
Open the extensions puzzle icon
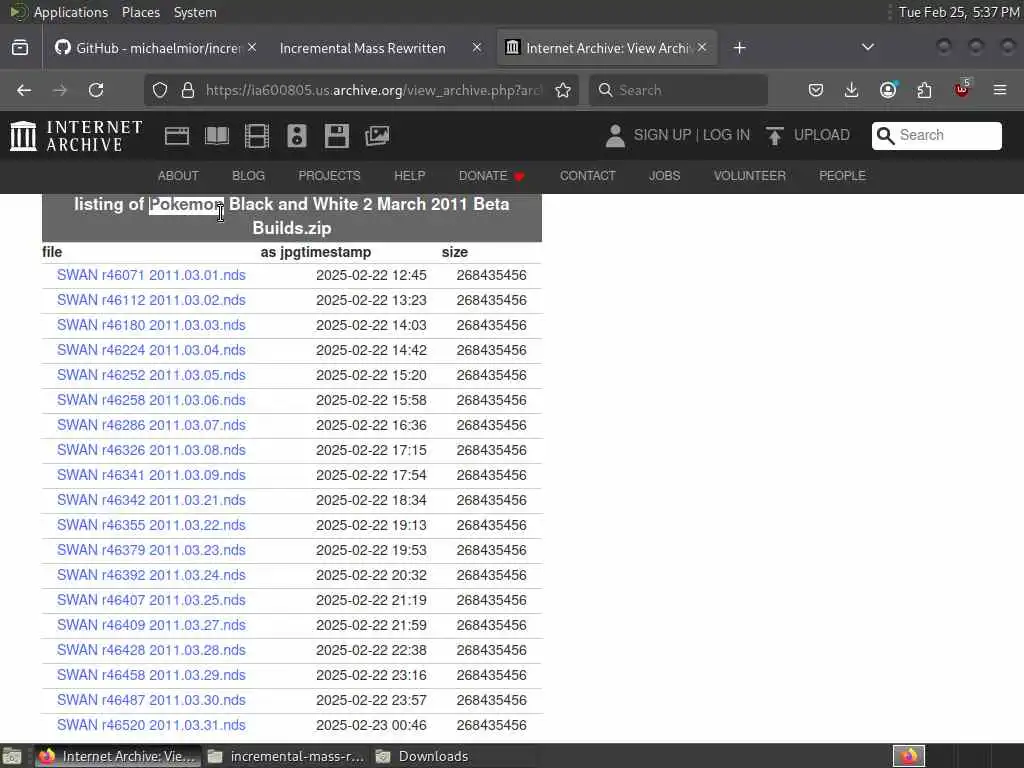coord(924,90)
